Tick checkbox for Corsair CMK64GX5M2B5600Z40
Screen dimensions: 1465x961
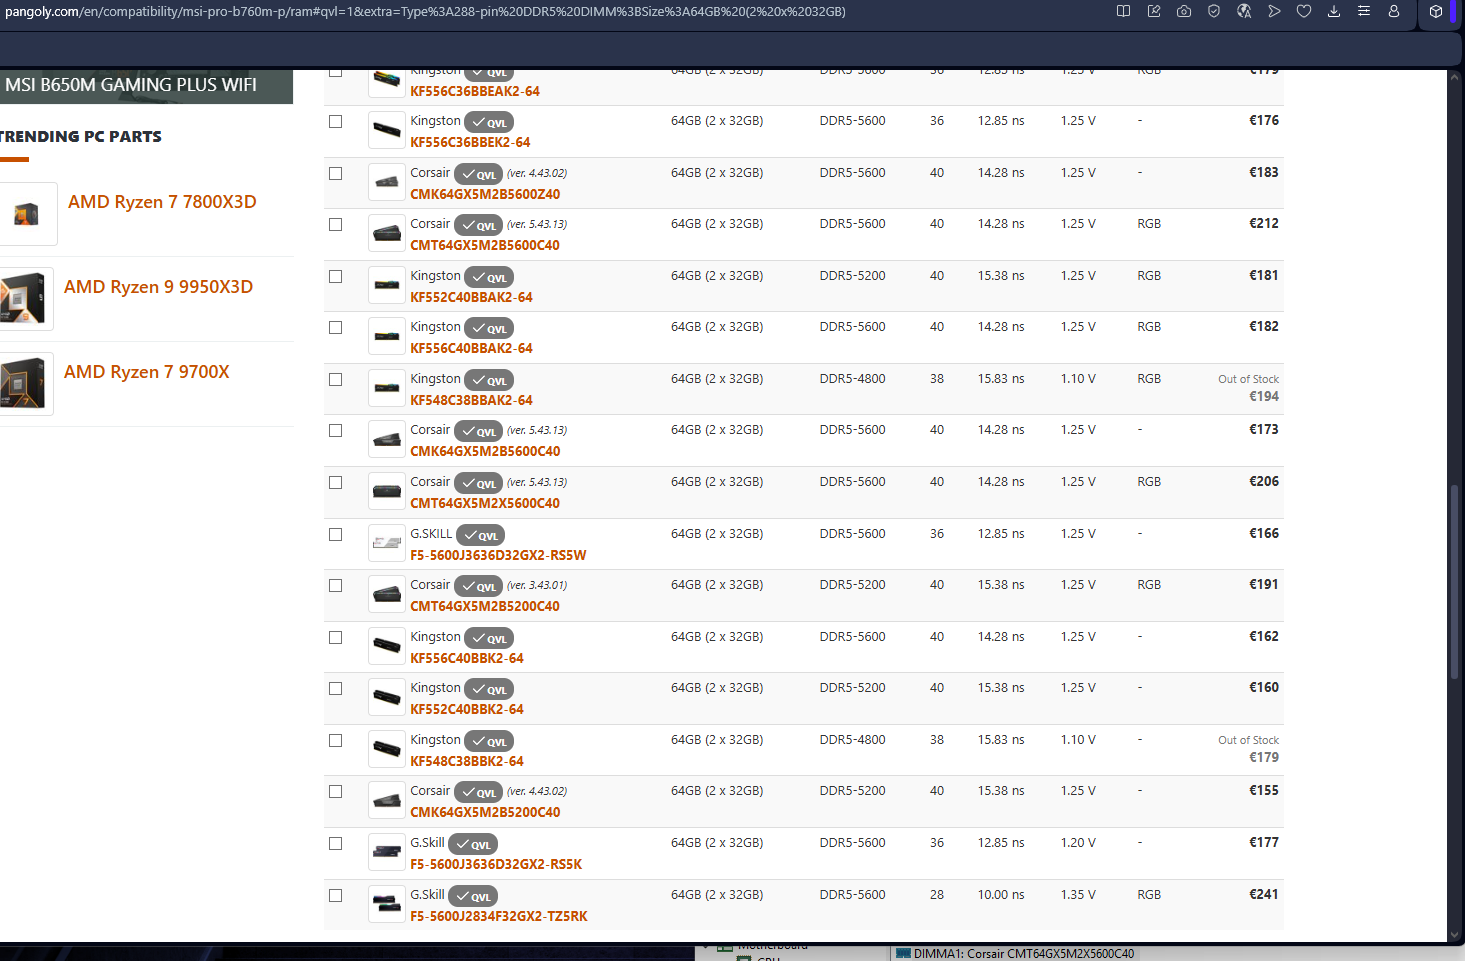pyautogui.click(x=336, y=173)
